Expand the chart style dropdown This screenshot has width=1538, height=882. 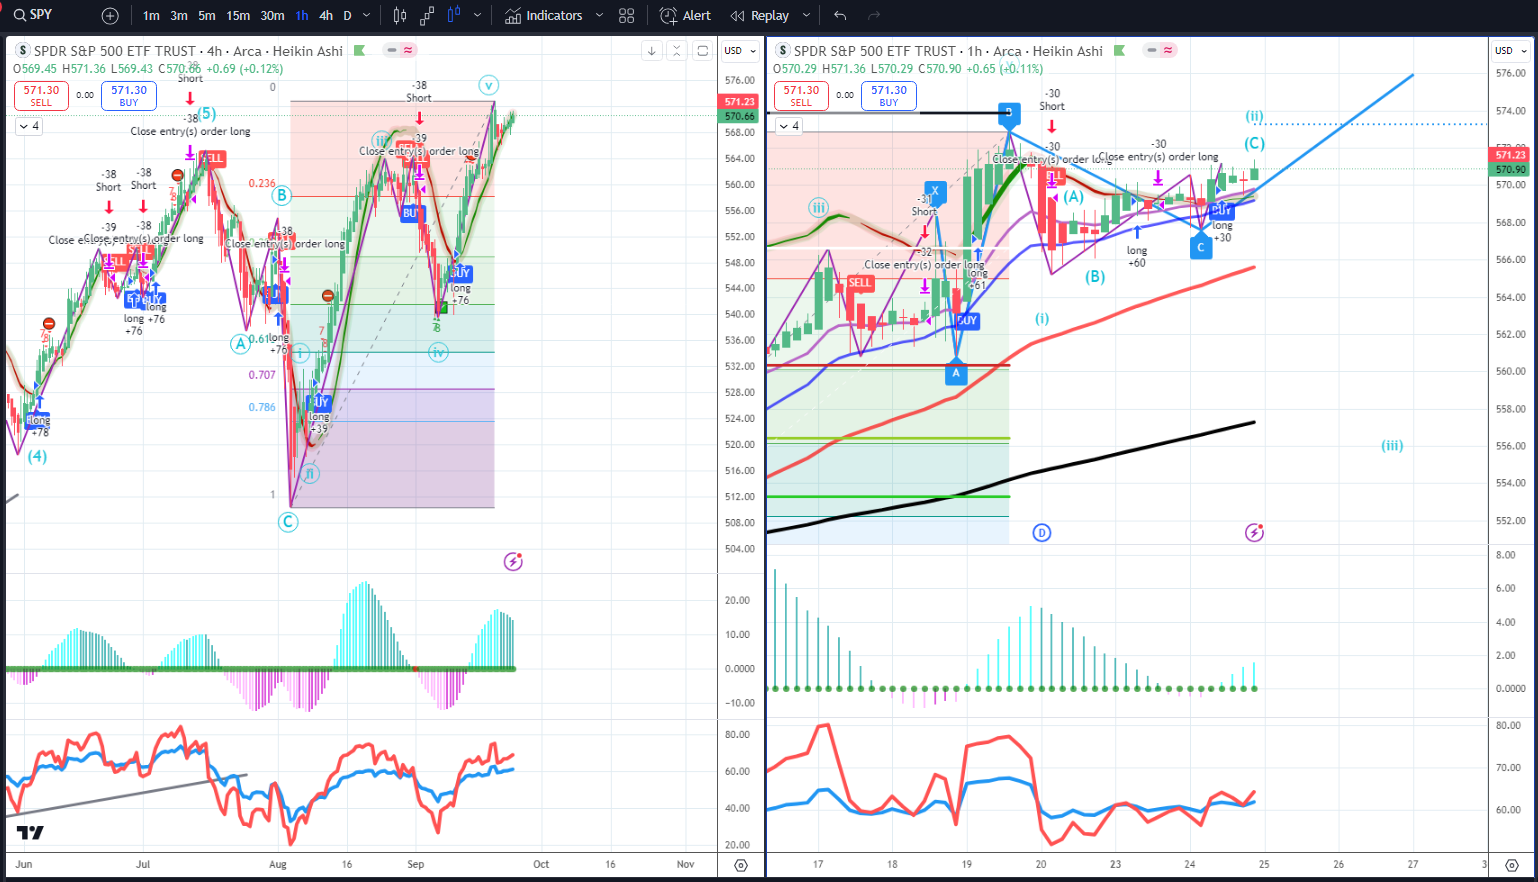[x=477, y=16]
